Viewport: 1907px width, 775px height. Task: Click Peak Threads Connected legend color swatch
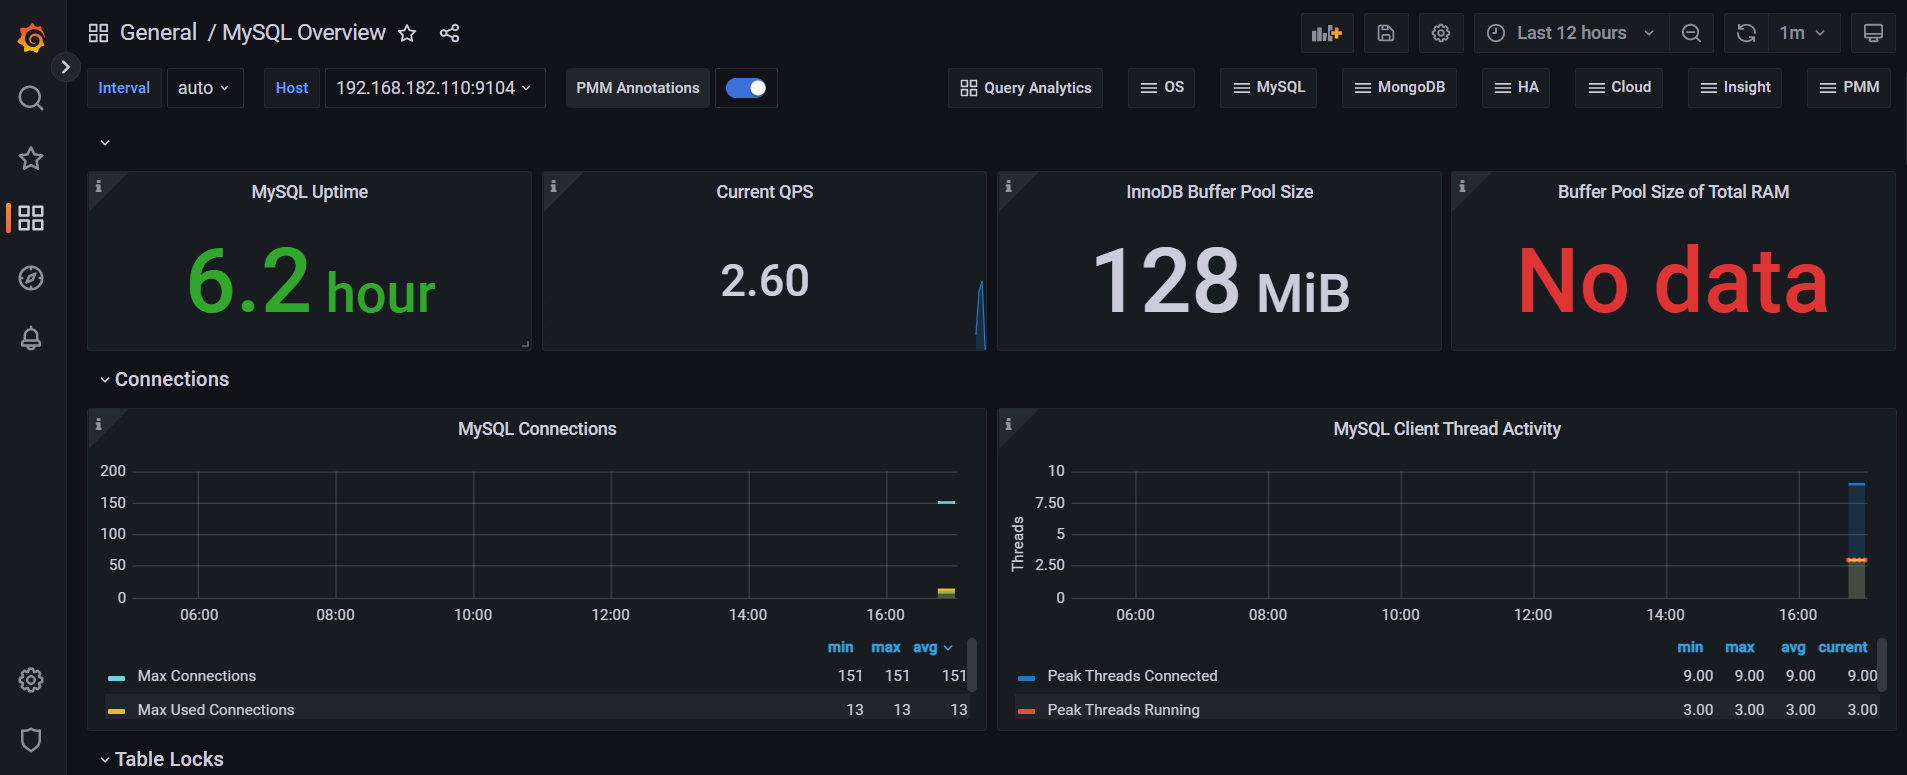1026,678
